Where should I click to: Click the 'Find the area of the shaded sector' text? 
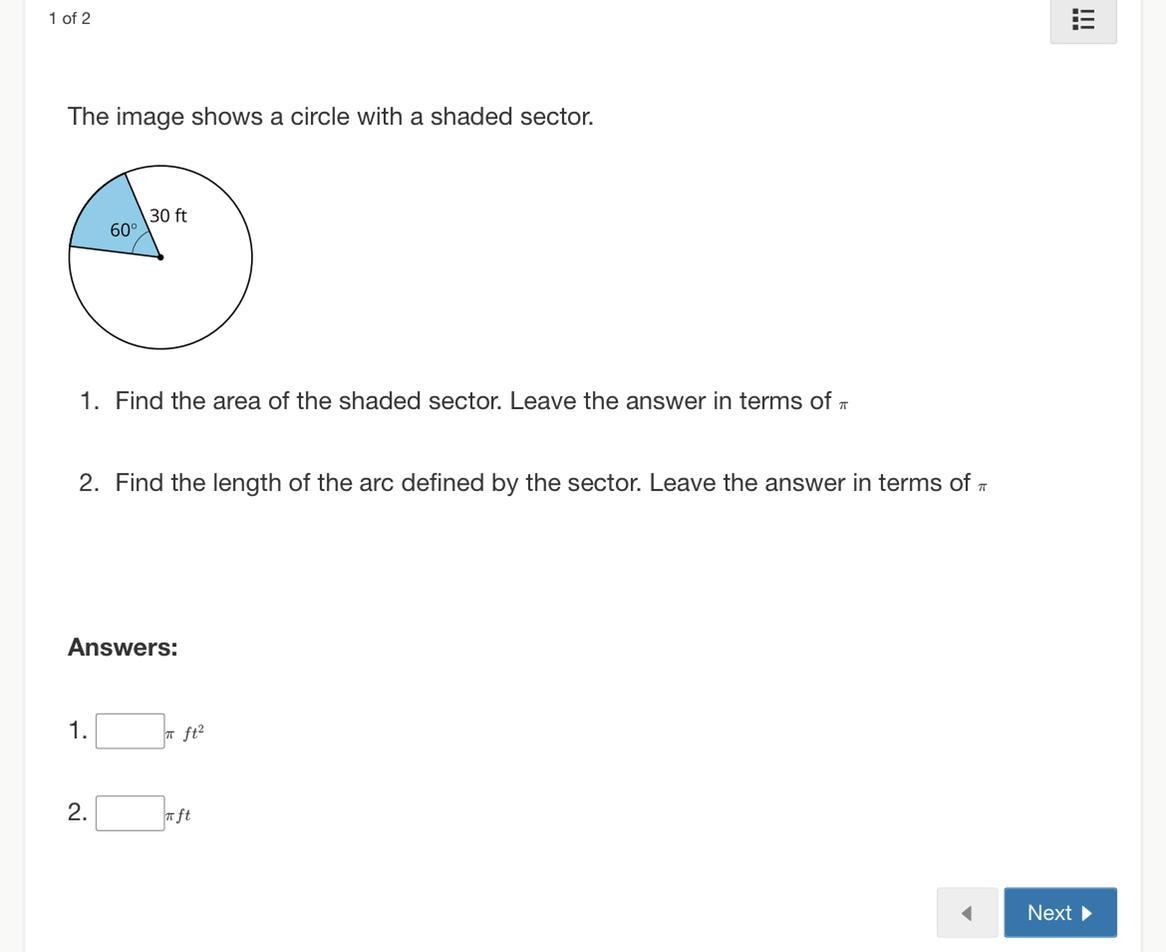tap(308, 401)
